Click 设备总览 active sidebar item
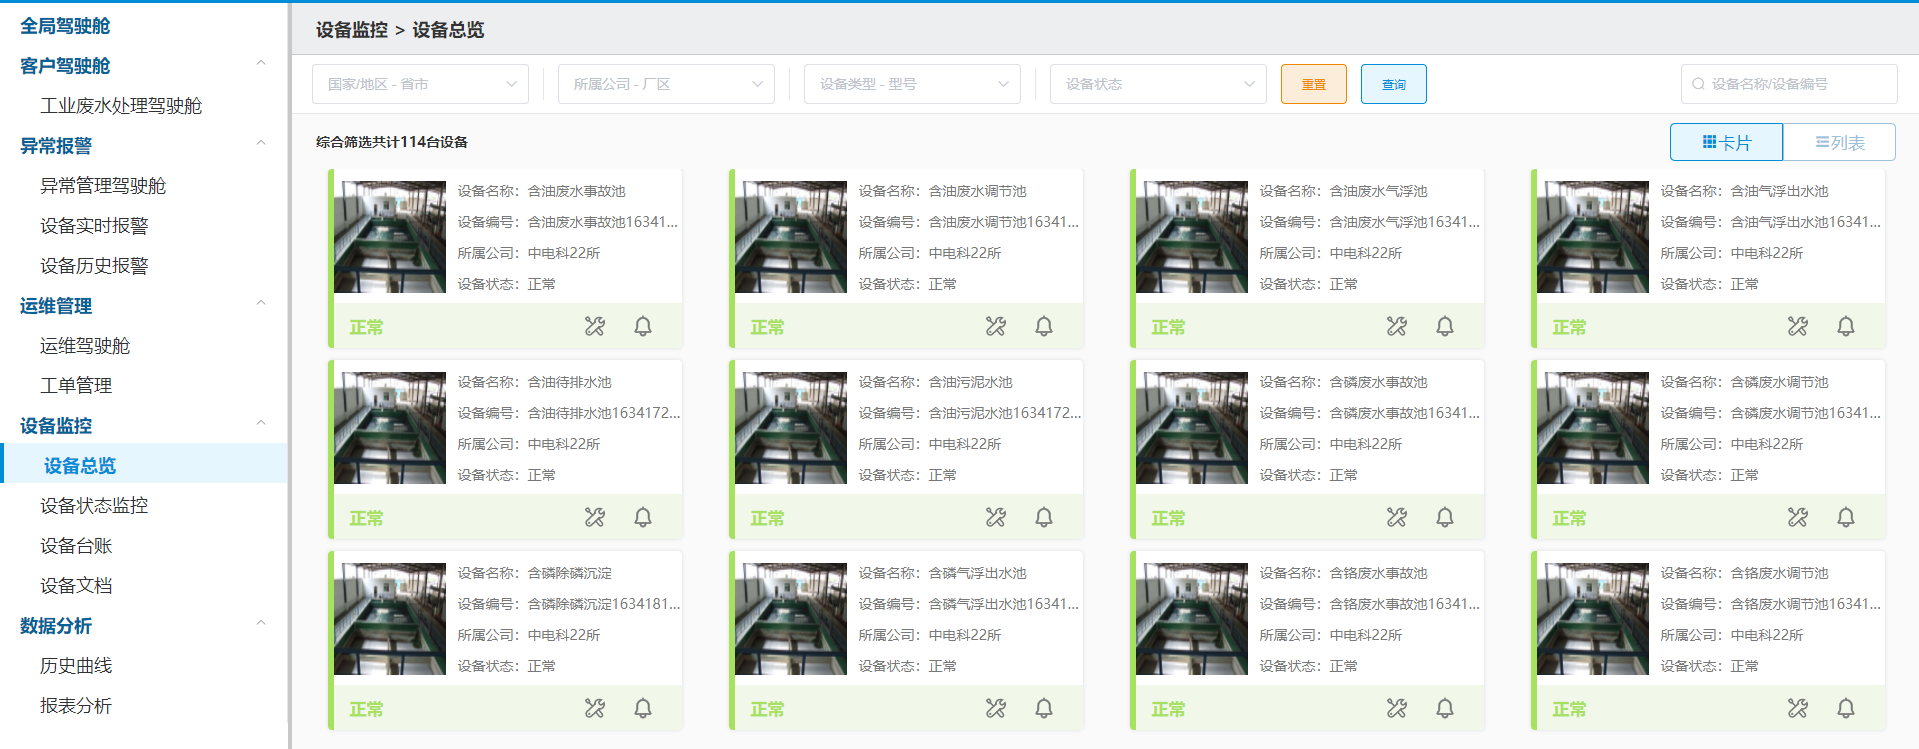The height and width of the screenshot is (749, 1919). point(144,464)
